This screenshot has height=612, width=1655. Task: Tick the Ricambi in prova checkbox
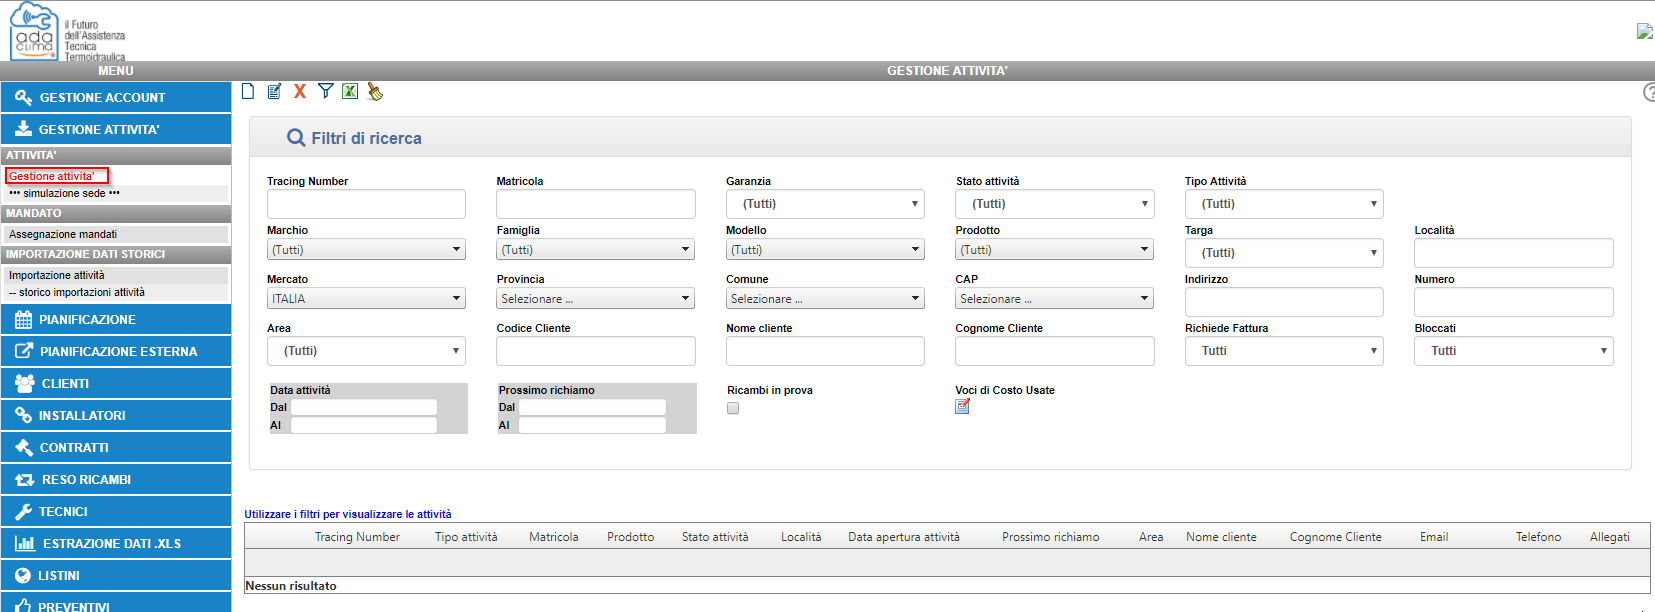point(733,408)
